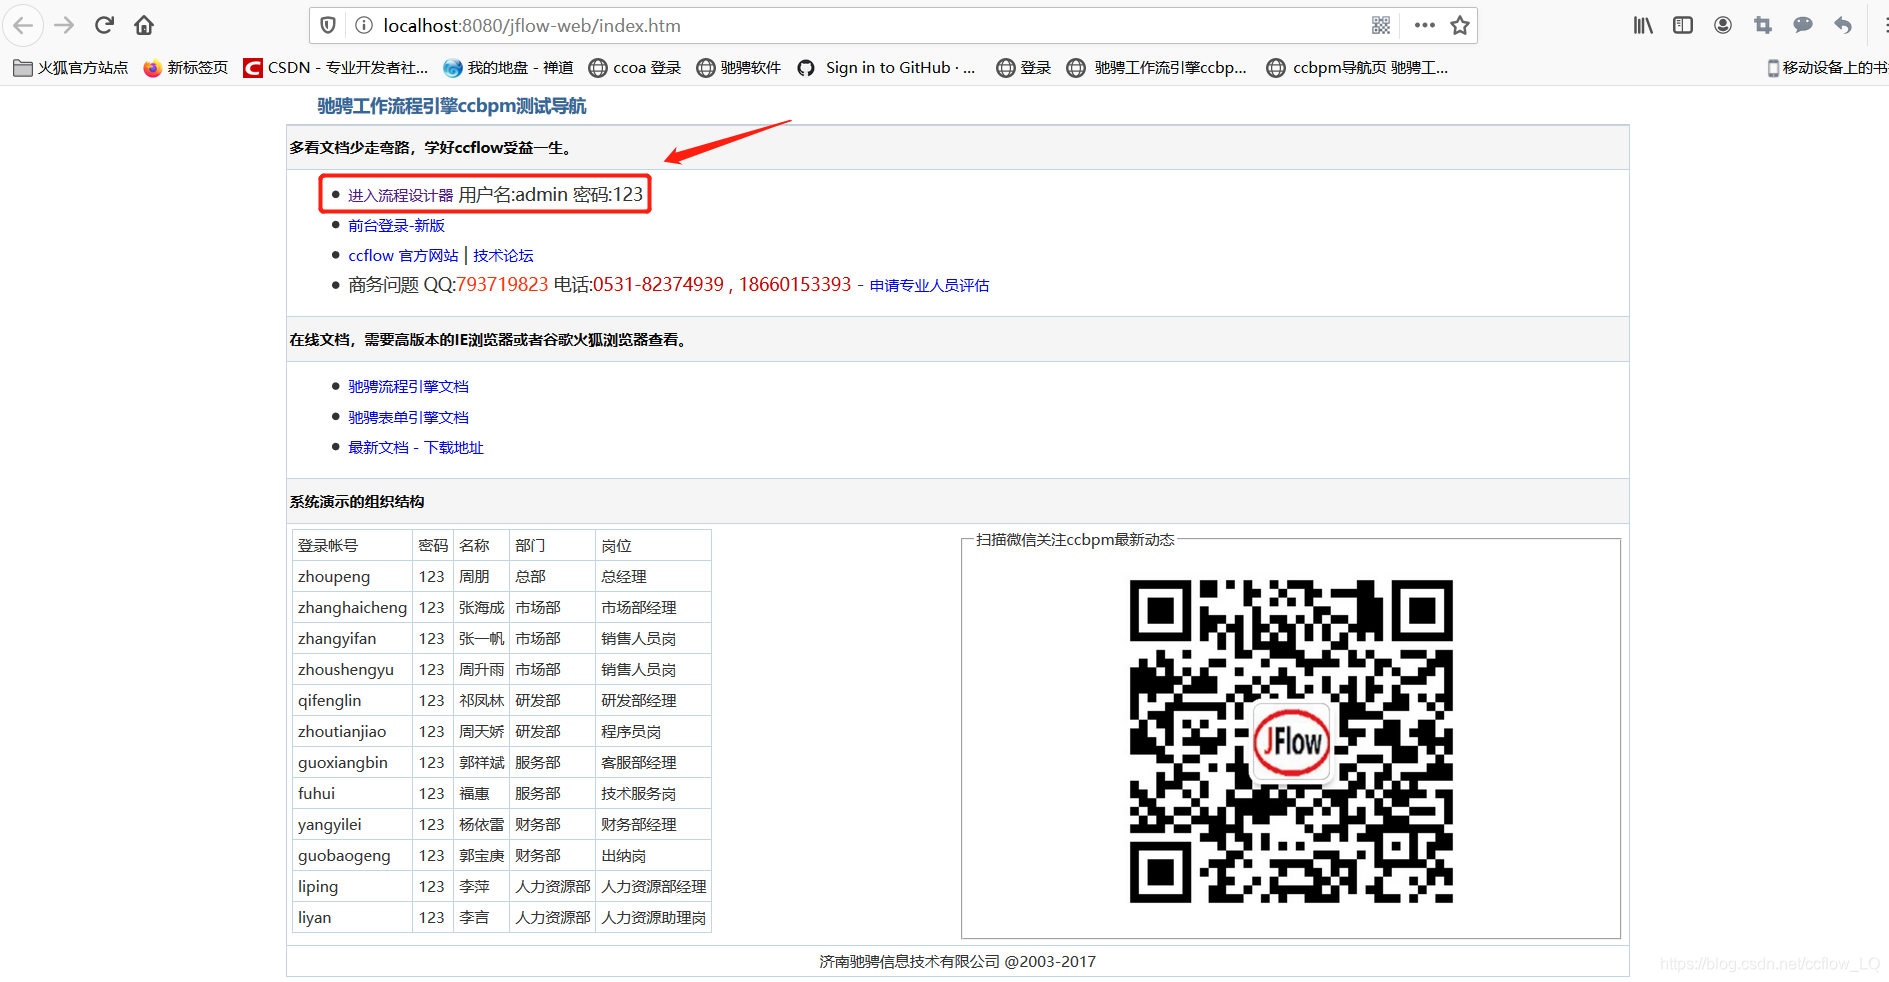Open the 驰骋流程引擎文档 link

point(408,387)
